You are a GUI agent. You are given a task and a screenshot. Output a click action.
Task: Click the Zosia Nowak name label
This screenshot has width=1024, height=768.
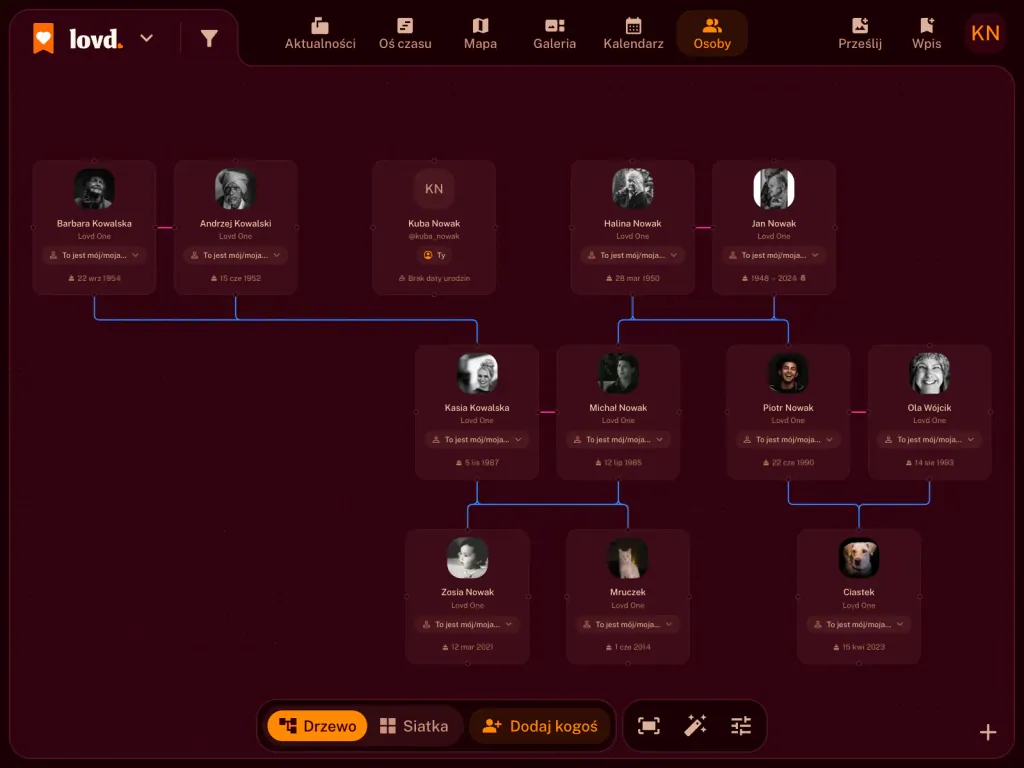(468, 592)
